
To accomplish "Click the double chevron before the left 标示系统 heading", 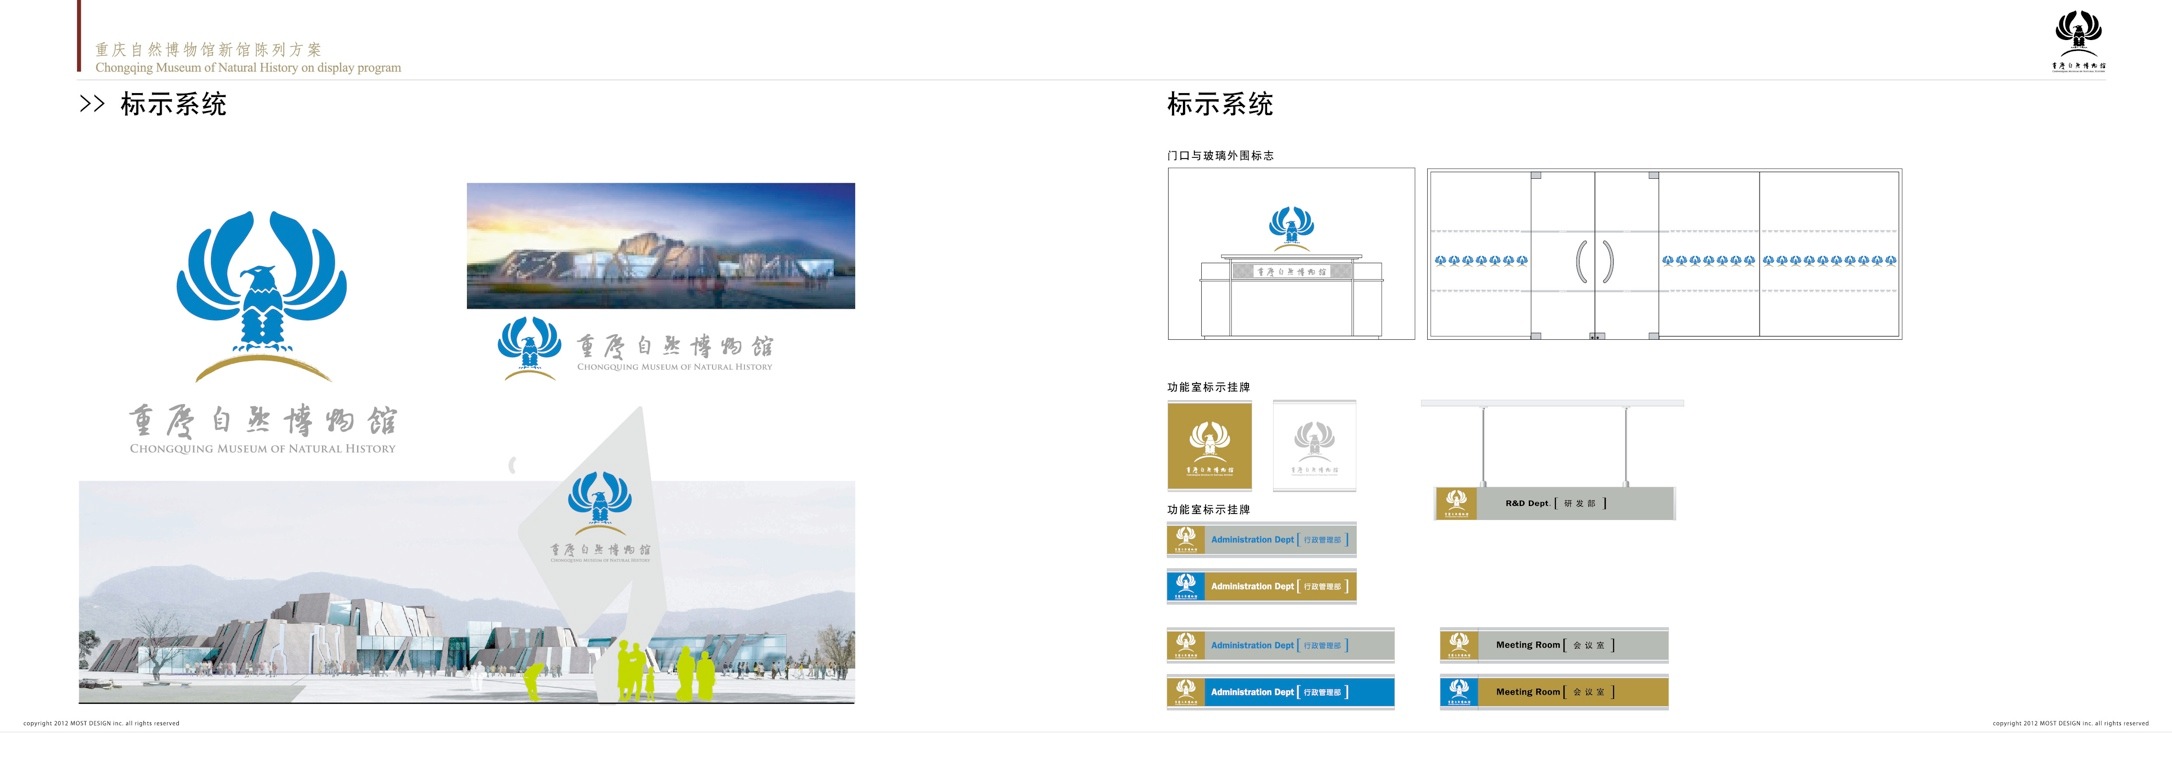I will (92, 104).
